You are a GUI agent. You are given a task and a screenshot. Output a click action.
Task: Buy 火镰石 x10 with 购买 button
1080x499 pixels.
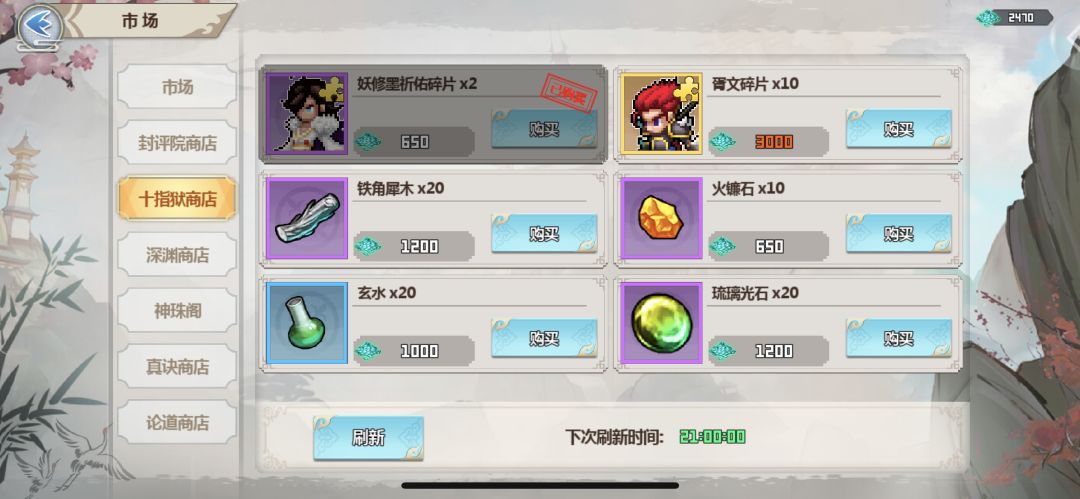click(899, 234)
